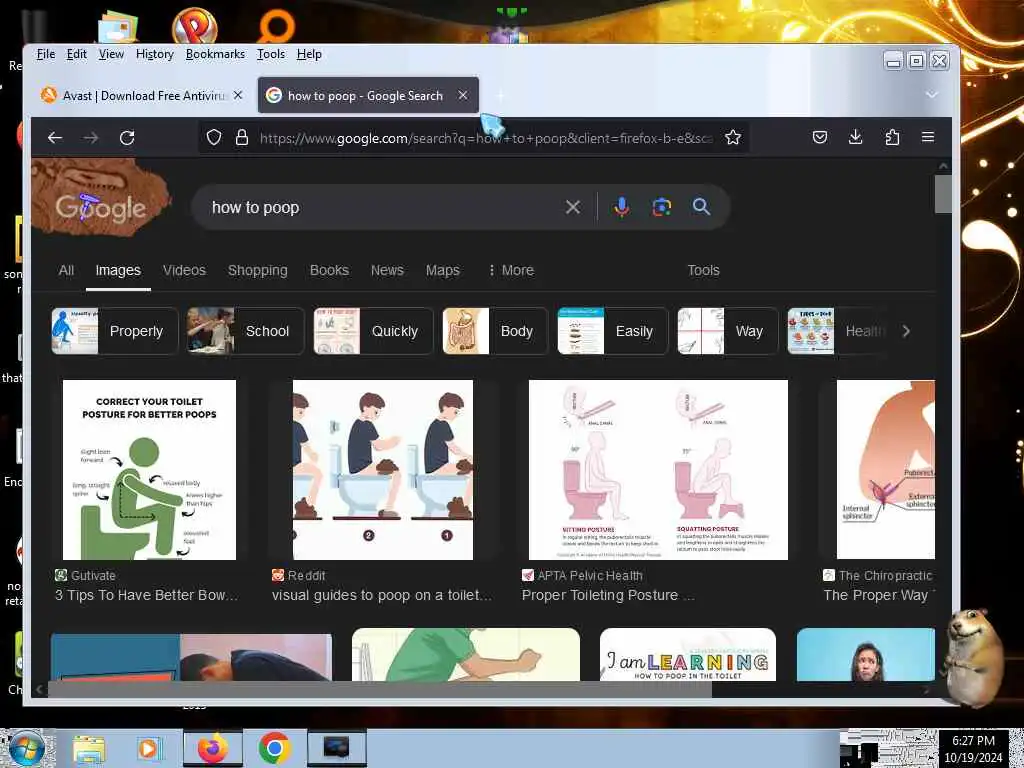This screenshot has height=768, width=1024.
Task: Open Windows Start menu orb
Action: tap(27, 748)
